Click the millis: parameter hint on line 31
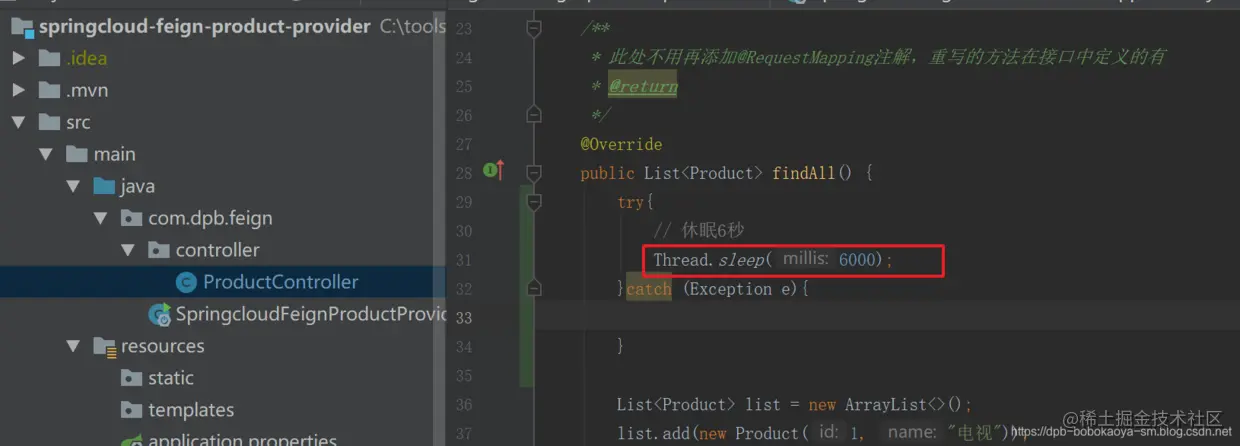Screen dimensions: 1240x446 click(805, 259)
